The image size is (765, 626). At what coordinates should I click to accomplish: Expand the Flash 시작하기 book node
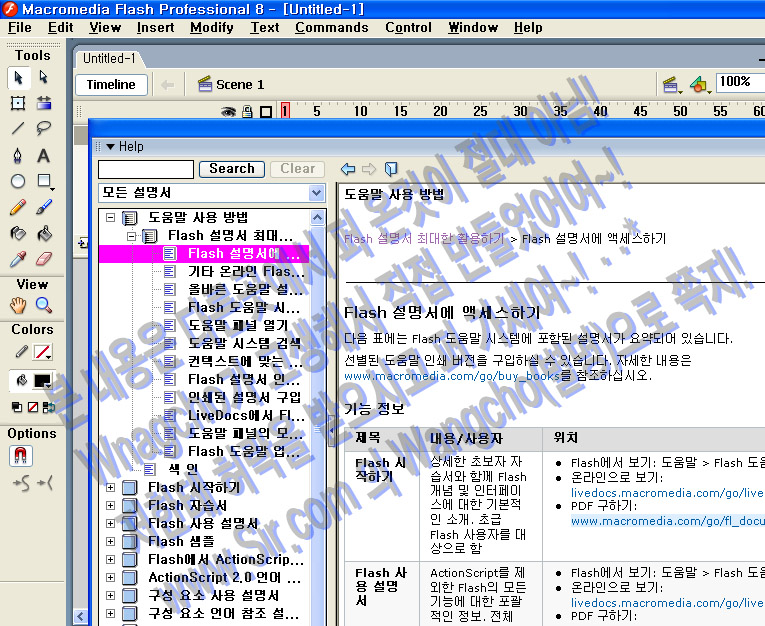110,488
